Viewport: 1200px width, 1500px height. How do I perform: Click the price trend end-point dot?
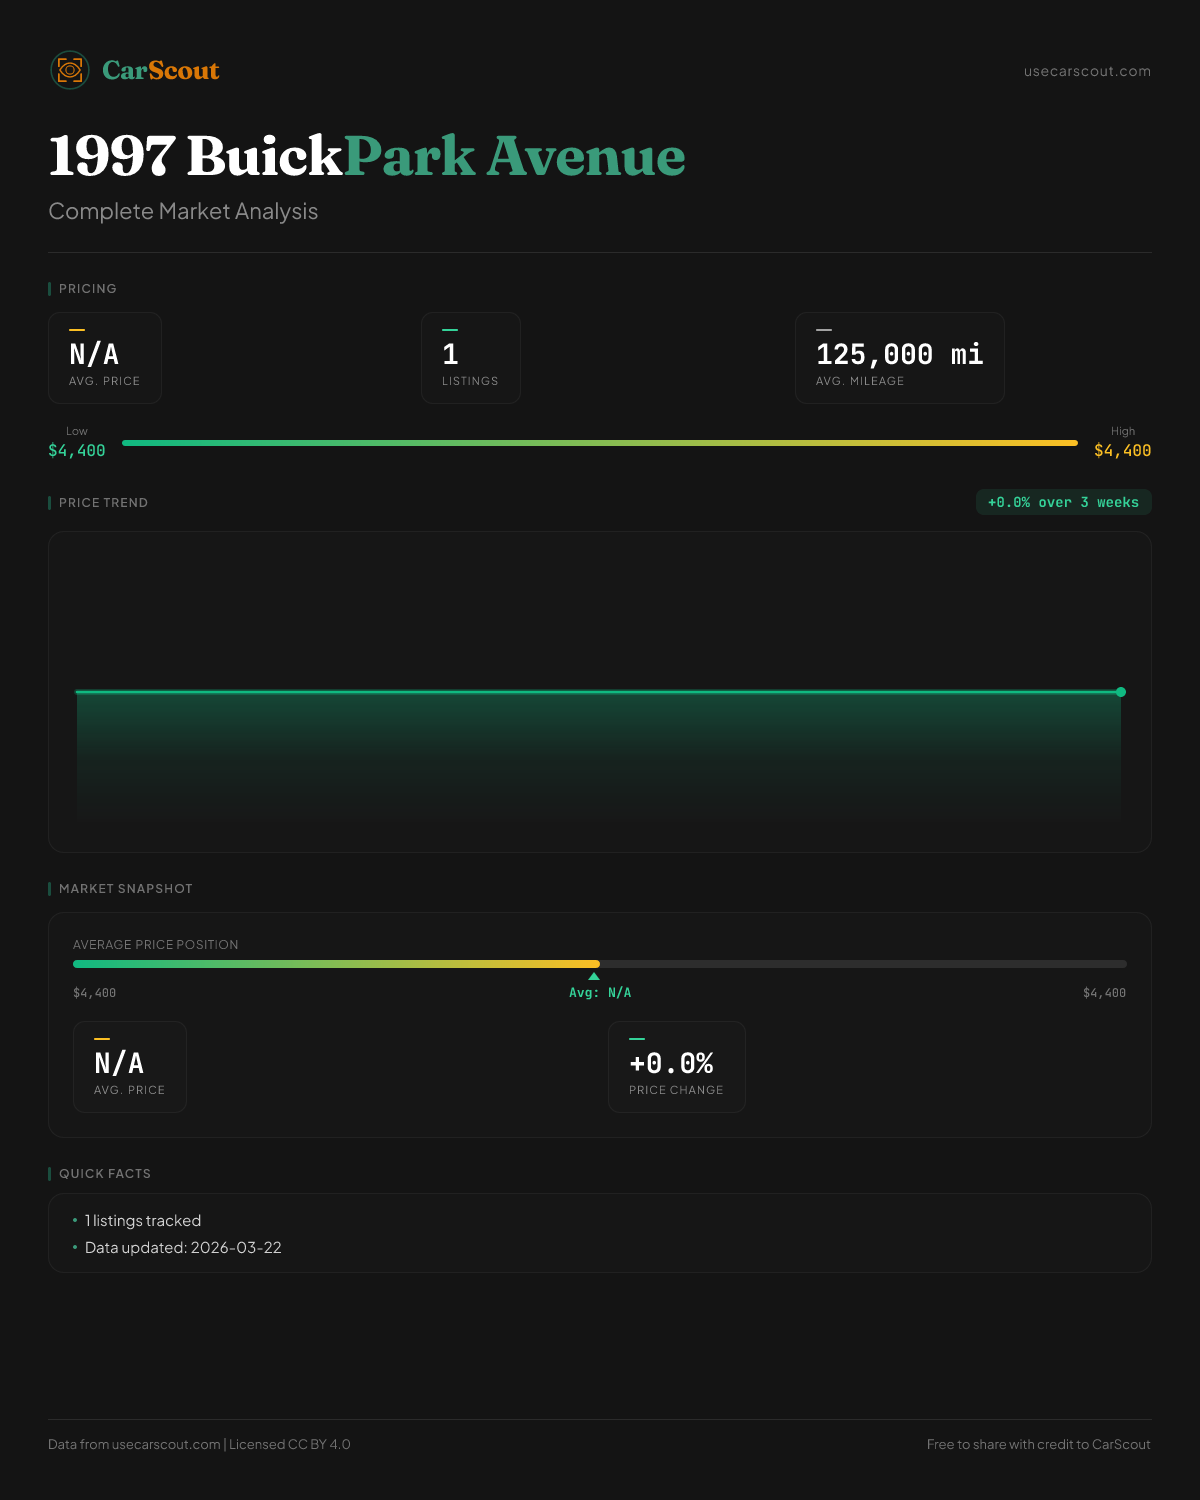coord(1121,692)
